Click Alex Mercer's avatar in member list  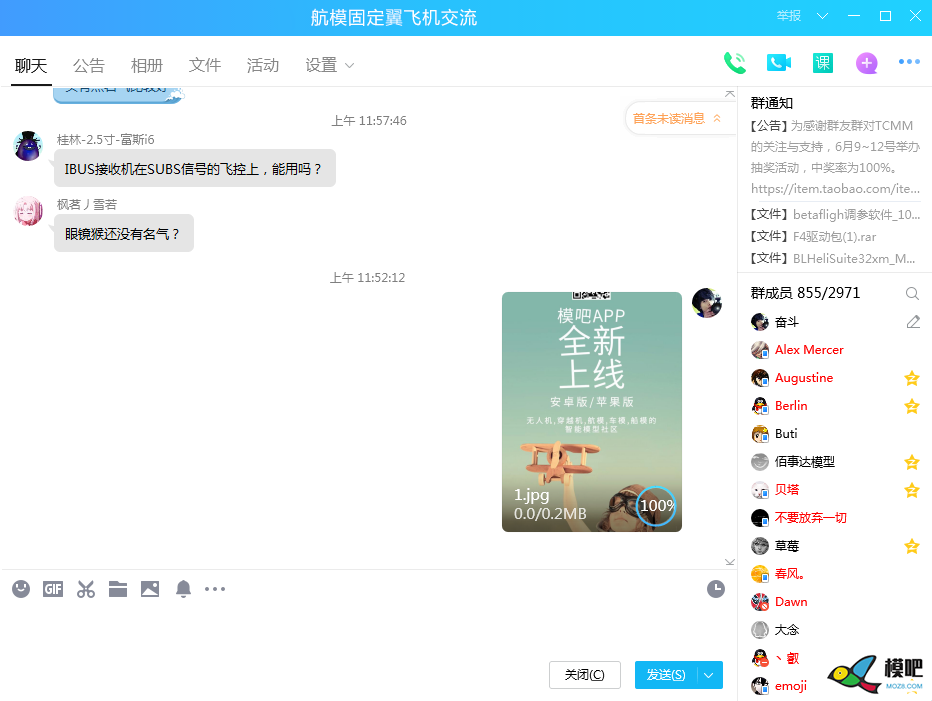(x=760, y=350)
